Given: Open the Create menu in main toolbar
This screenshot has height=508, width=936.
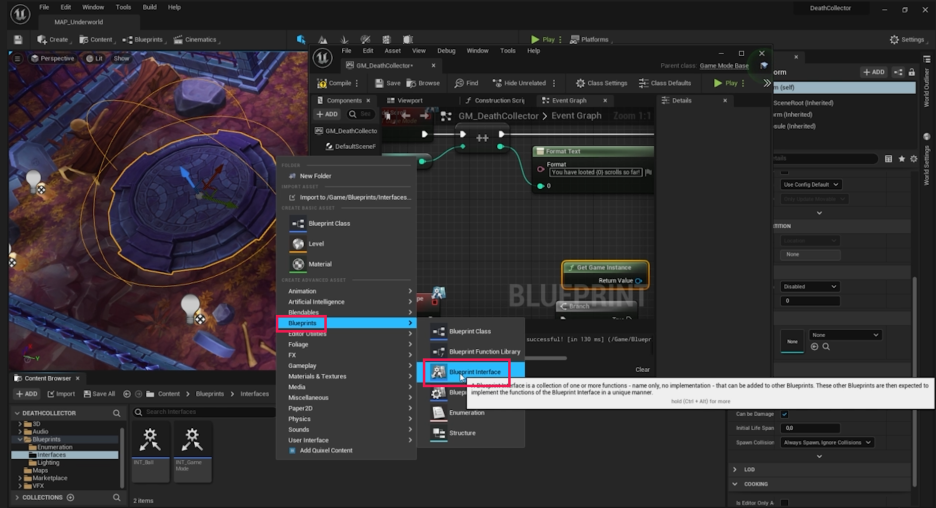Looking at the screenshot, I should click(53, 39).
